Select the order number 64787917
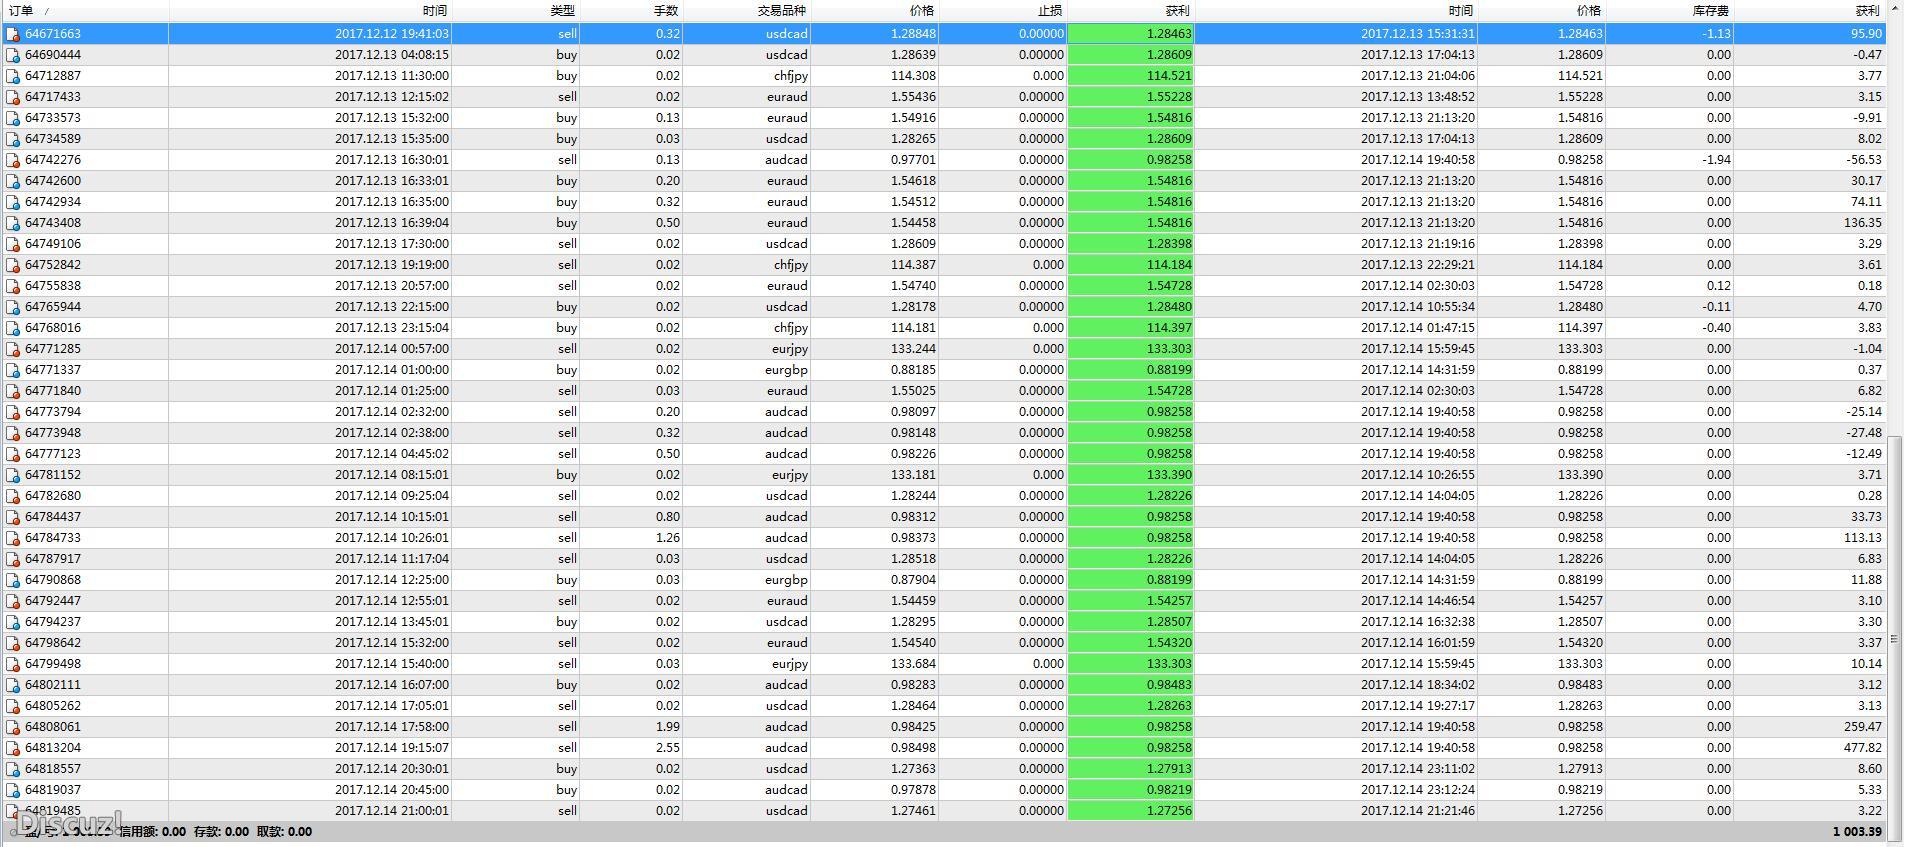The image size is (1905, 847). (x=53, y=559)
